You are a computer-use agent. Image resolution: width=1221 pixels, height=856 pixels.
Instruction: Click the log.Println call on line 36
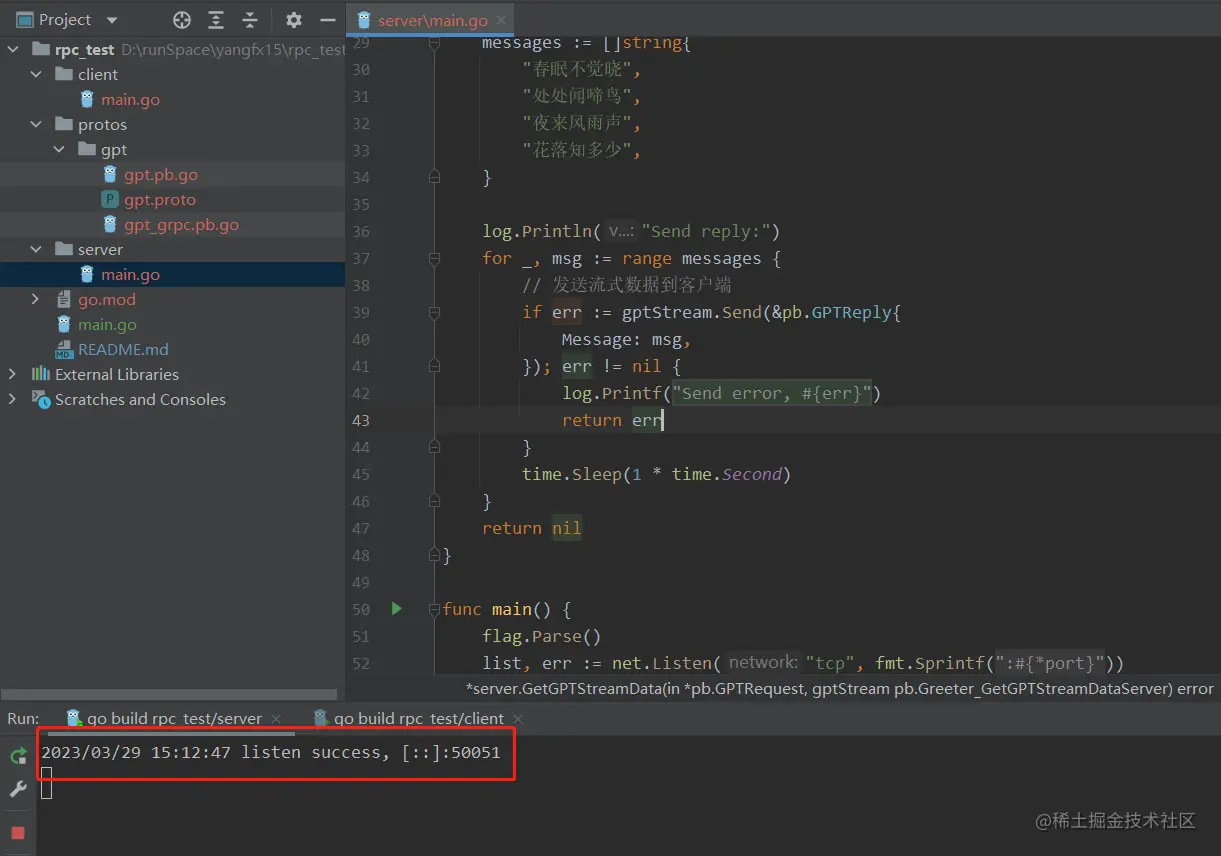click(631, 231)
